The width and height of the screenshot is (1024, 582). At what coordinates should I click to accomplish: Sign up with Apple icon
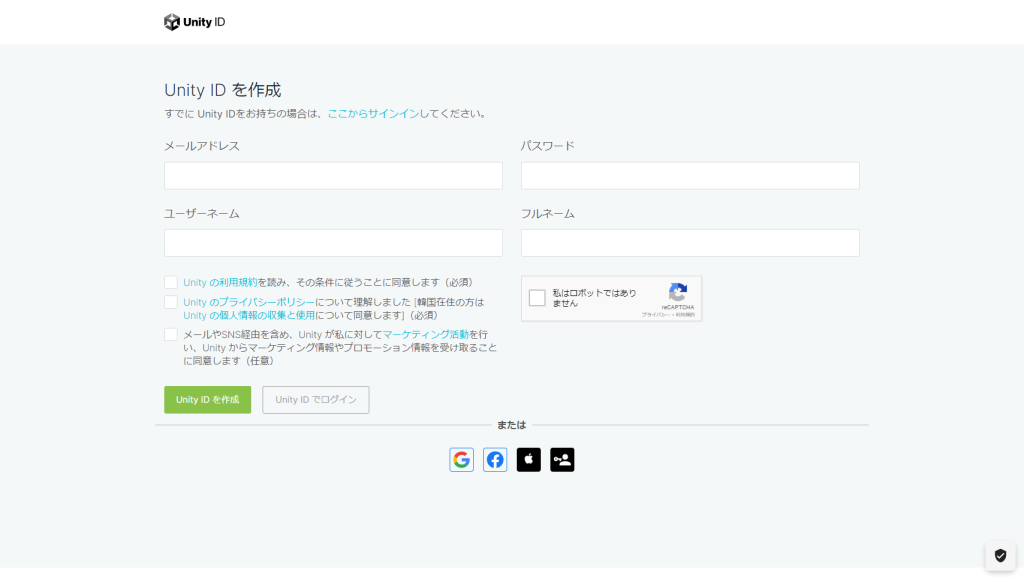528,460
